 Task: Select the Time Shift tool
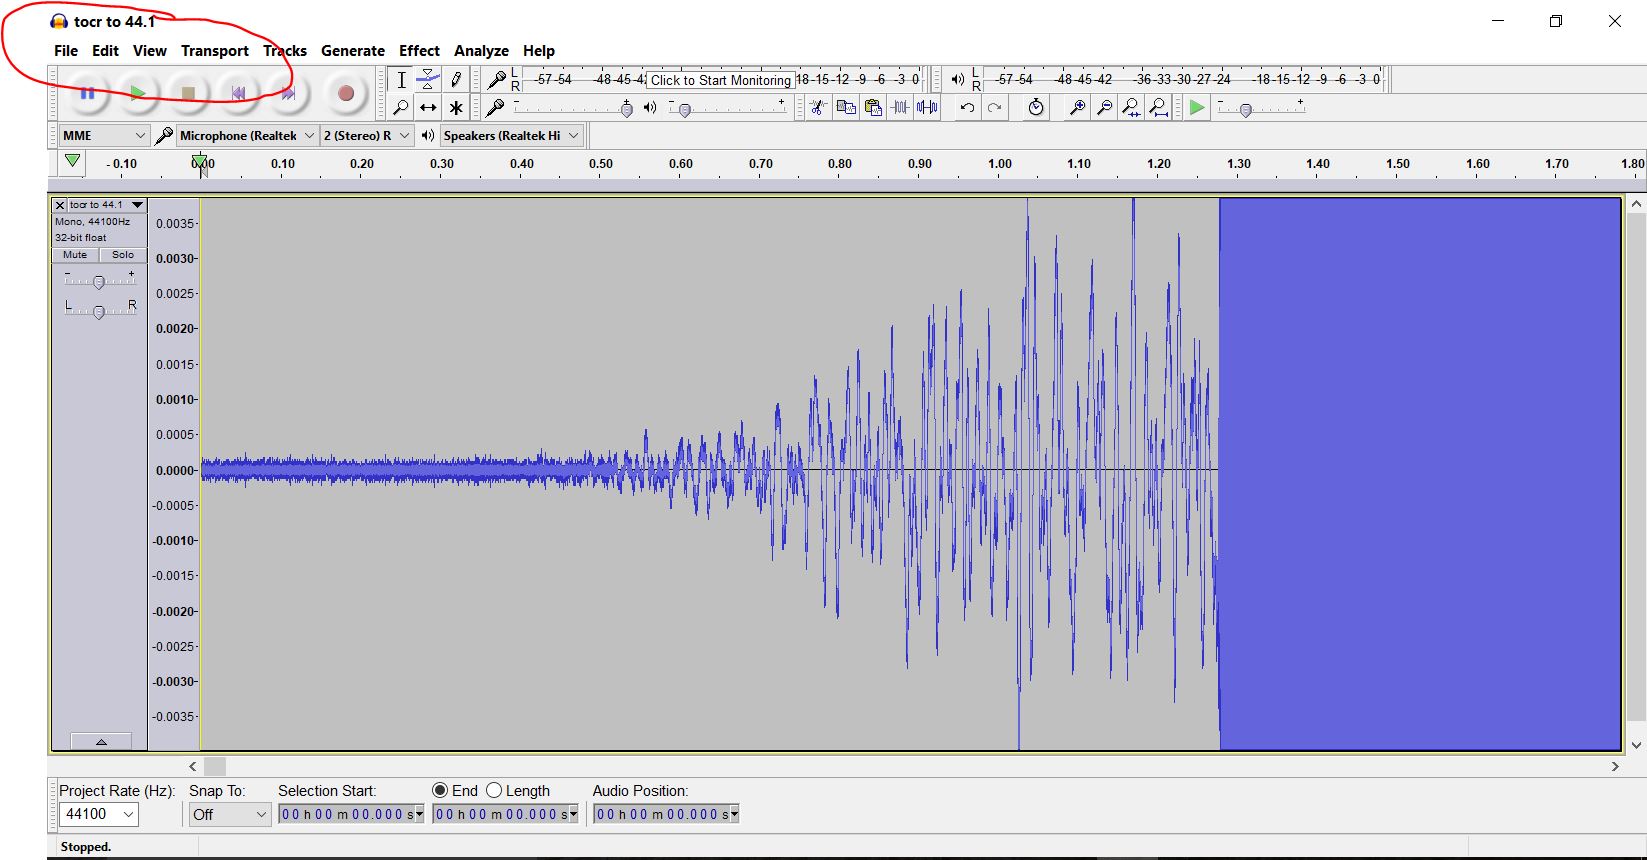(428, 107)
